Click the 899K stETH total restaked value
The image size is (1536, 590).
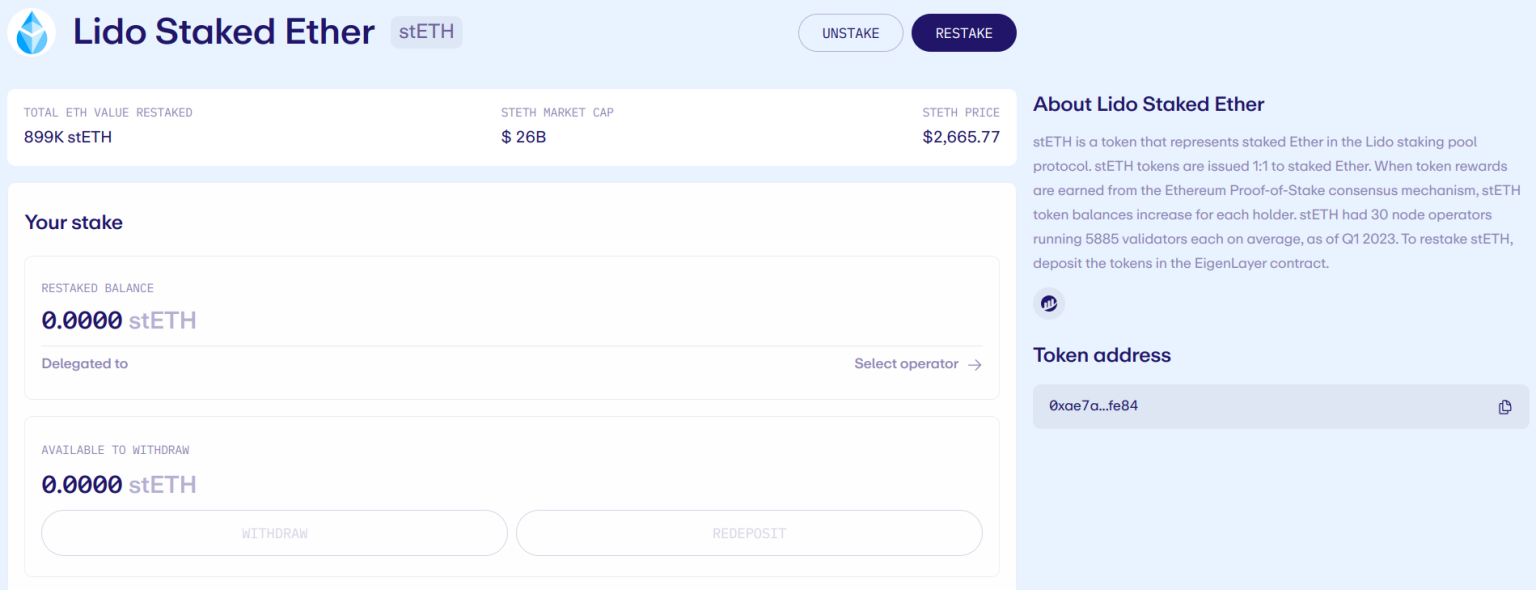(68, 137)
